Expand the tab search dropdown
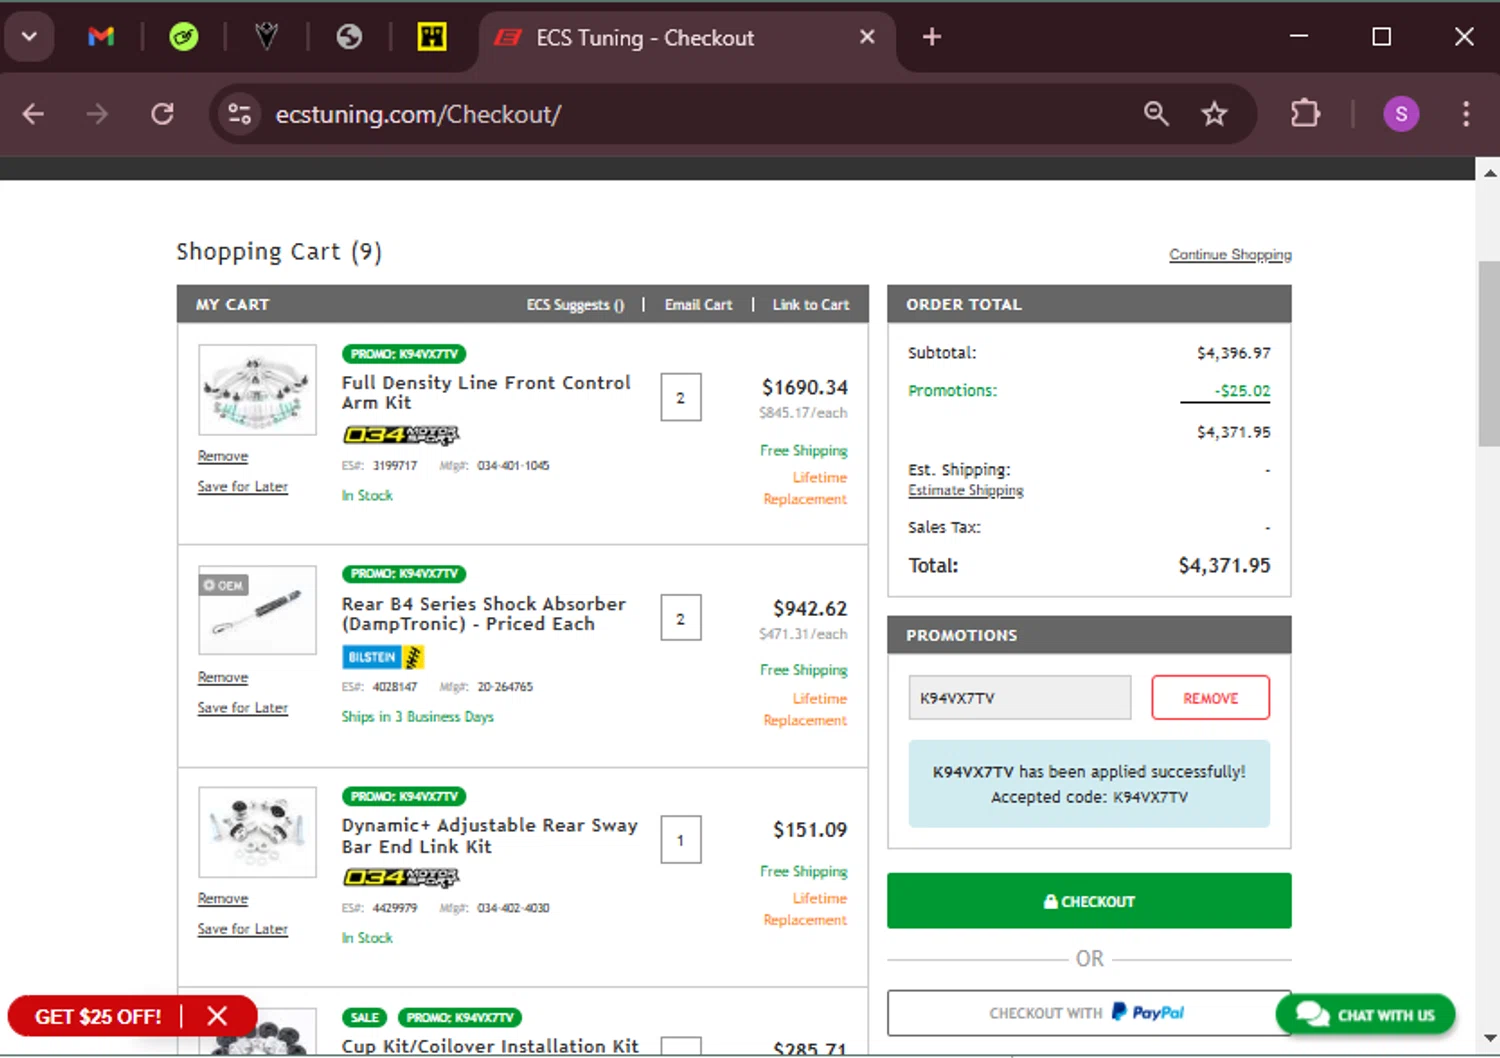1500x1058 pixels. pos(29,37)
